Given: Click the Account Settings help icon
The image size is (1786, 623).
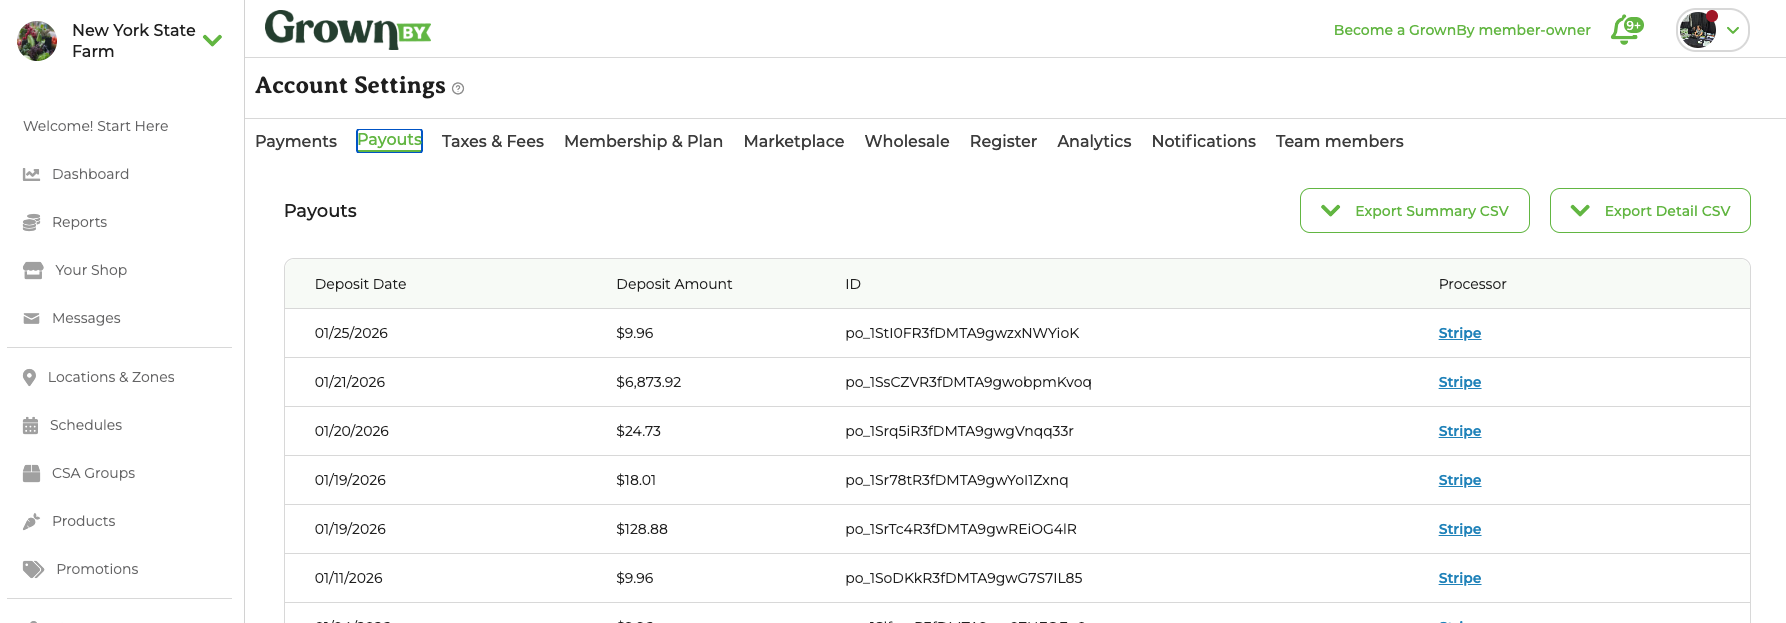Looking at the screenshot, I should tap(458, 89).
